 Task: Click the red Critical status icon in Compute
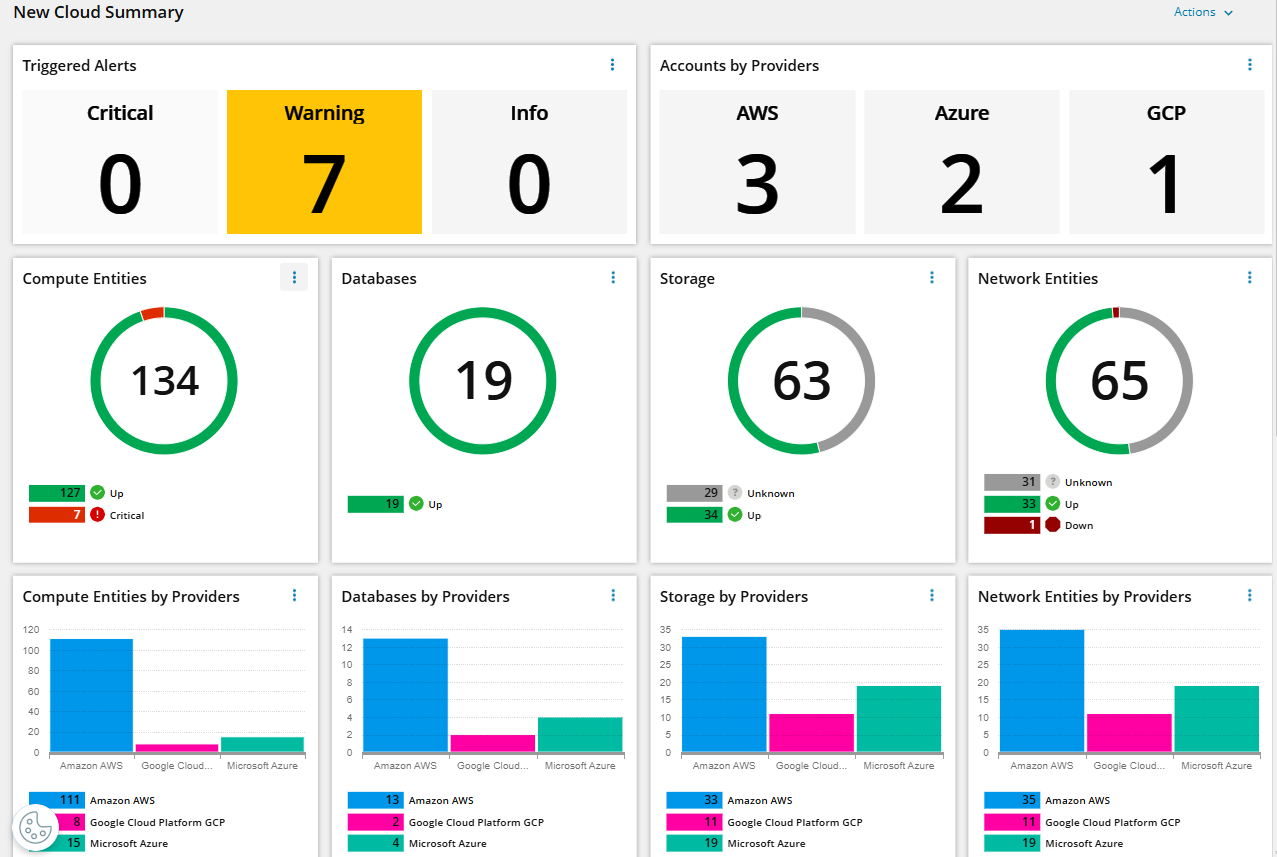pyautogui.click(x=97, y=515)
